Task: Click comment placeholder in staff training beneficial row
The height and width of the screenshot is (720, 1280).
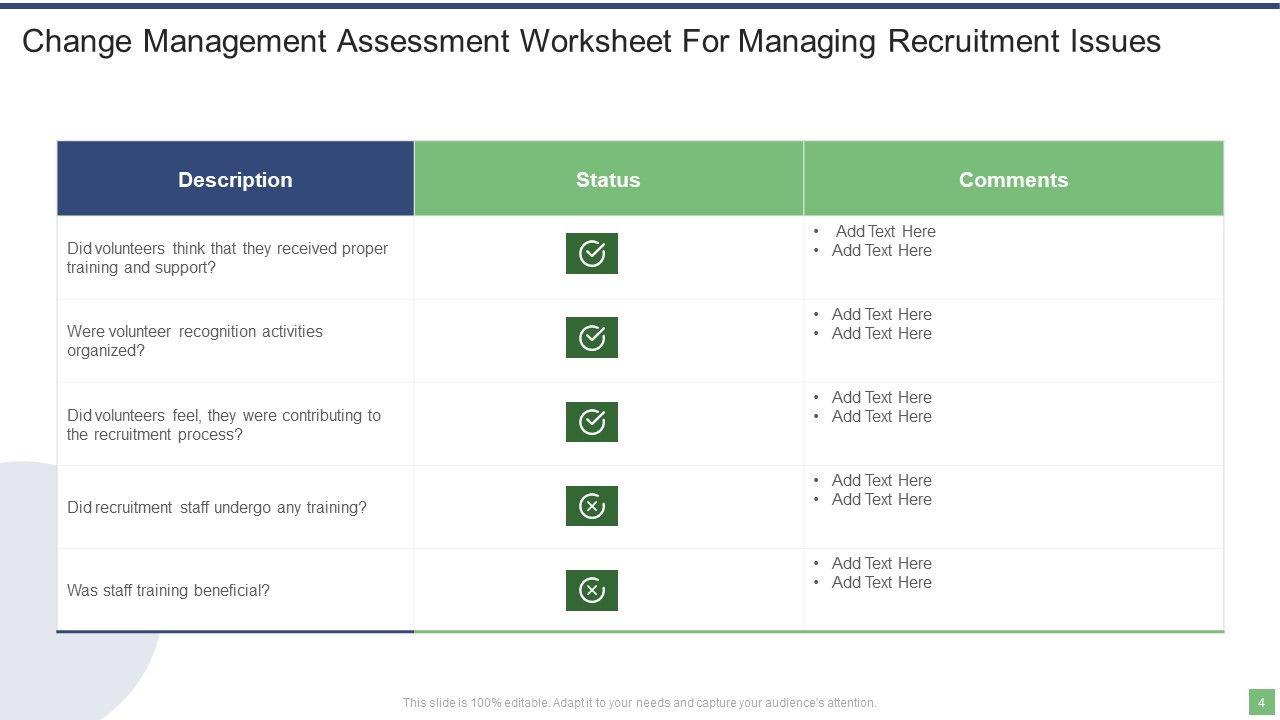Action: click(x=881, y=563)
